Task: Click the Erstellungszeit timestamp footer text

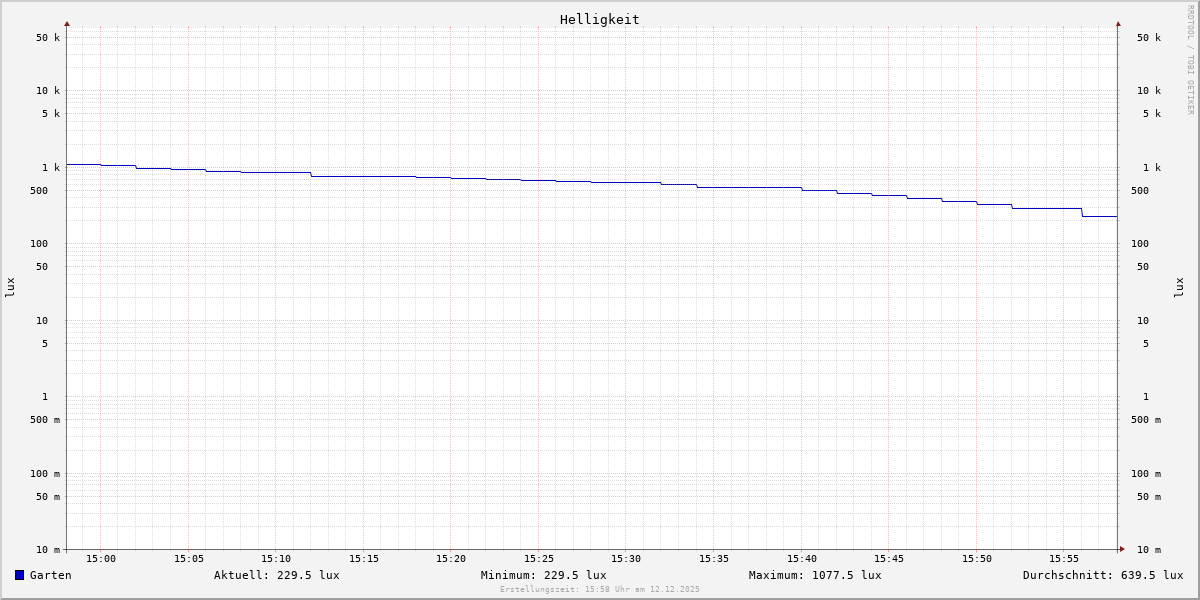Action: click(x=600, y=590)
